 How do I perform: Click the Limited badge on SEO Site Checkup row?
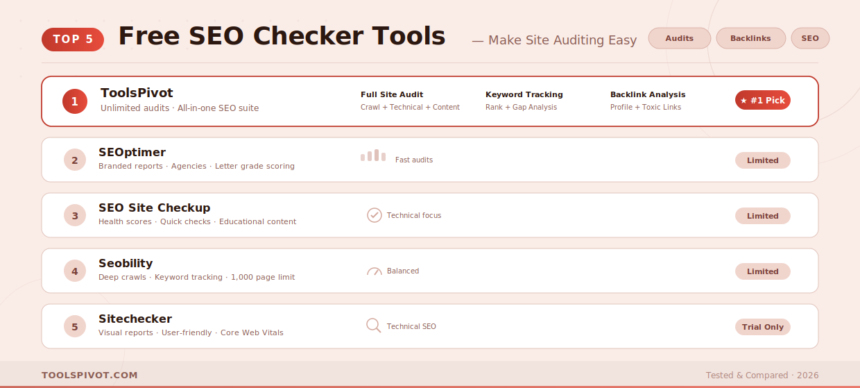(x=762, y=216)
